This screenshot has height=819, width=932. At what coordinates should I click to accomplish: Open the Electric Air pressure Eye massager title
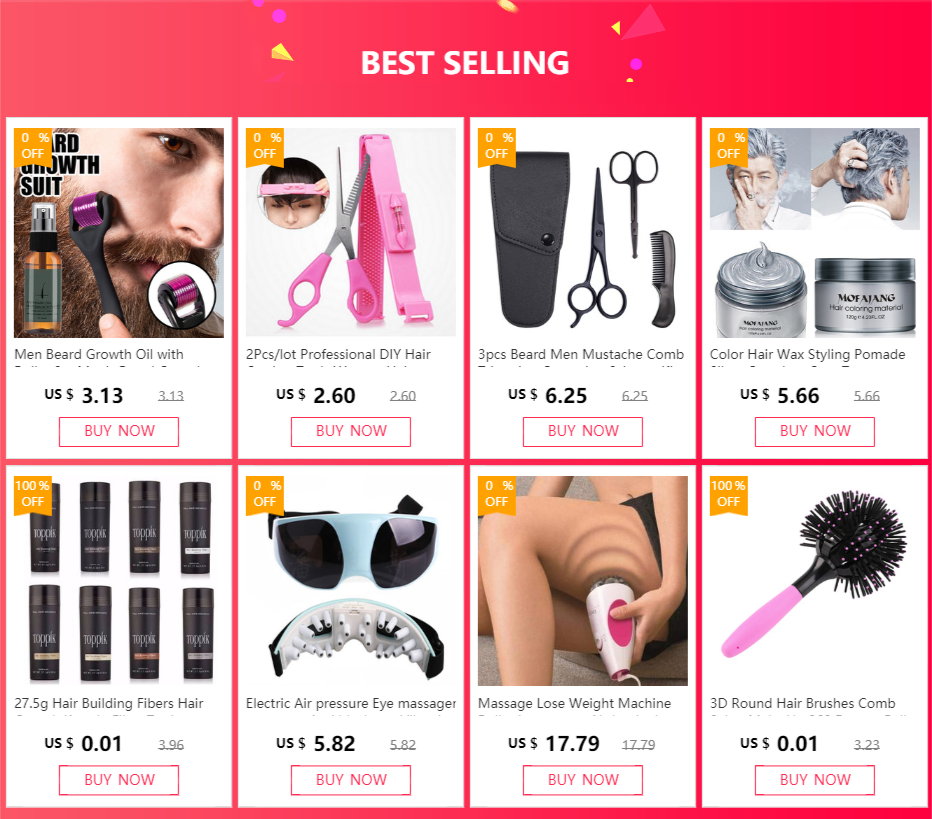351,704
